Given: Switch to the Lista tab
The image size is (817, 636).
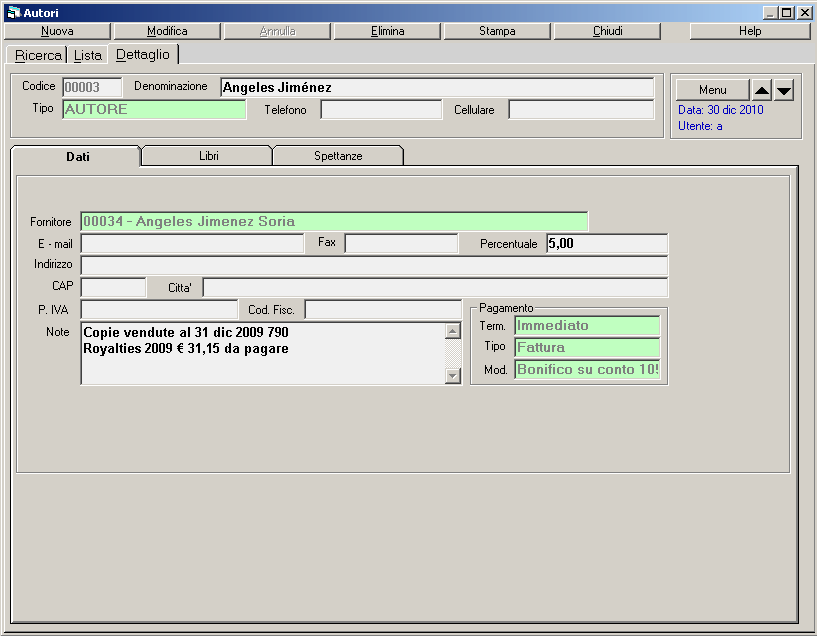Looking at the screenshot, I should [x=88, y=55].
